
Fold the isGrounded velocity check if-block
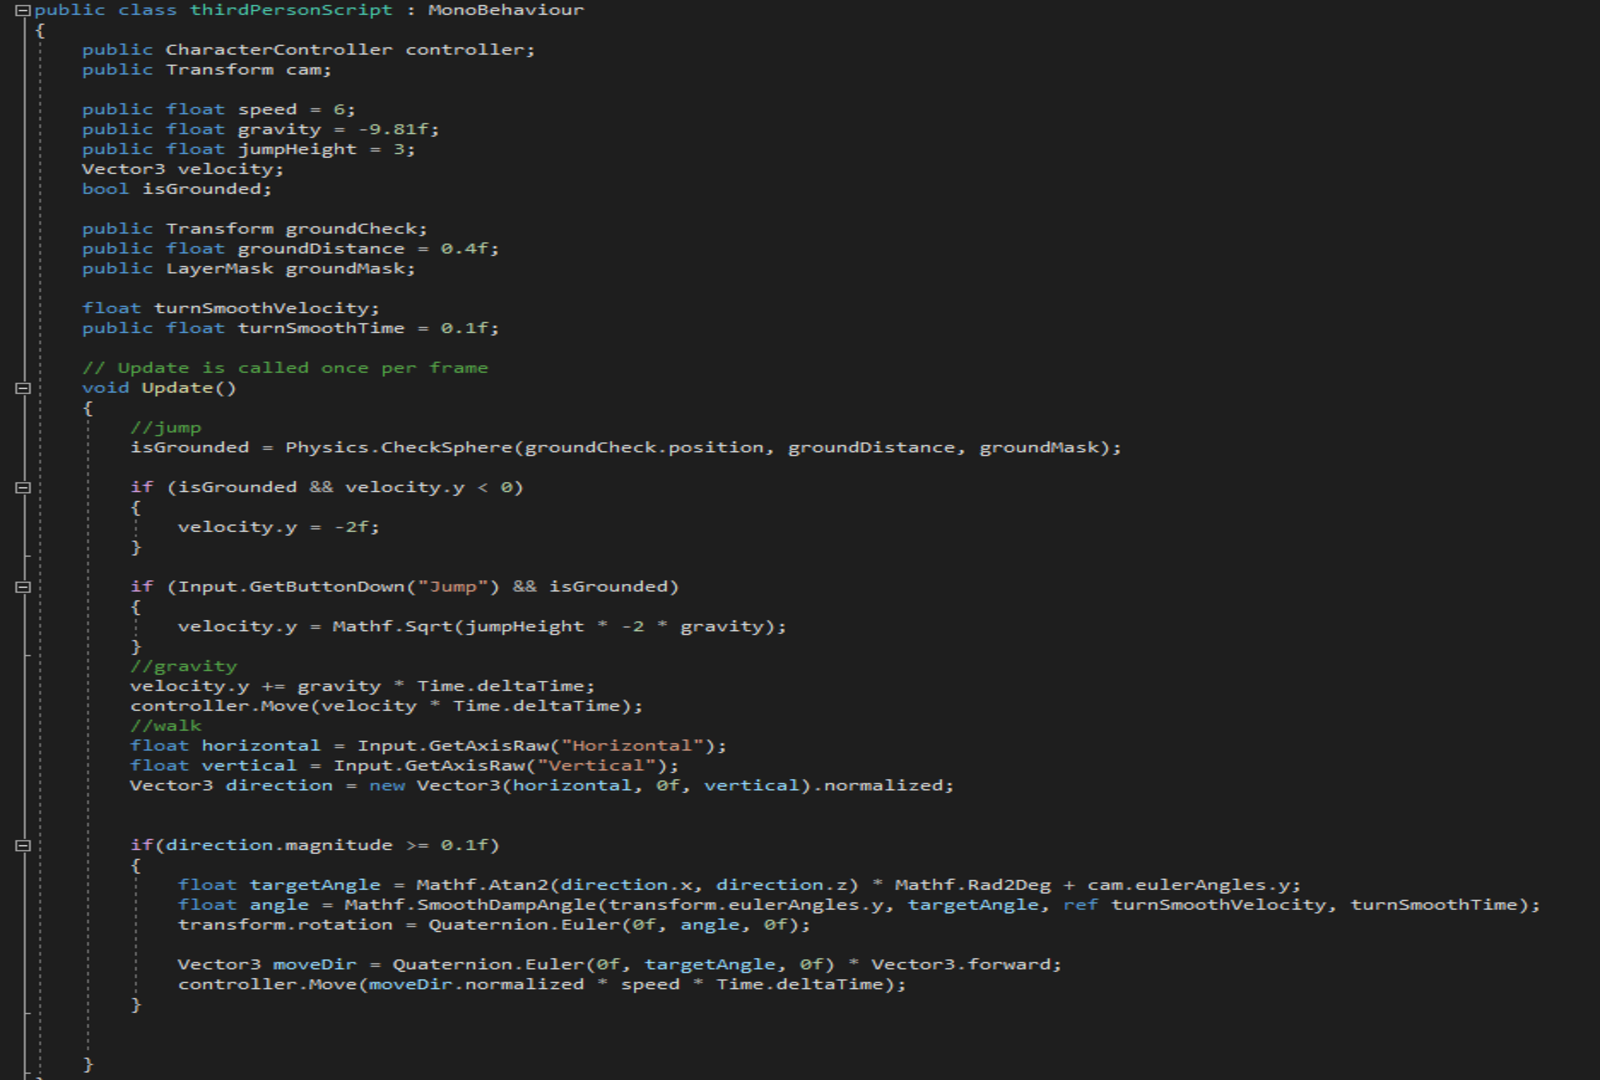click(x=23, y=488)
